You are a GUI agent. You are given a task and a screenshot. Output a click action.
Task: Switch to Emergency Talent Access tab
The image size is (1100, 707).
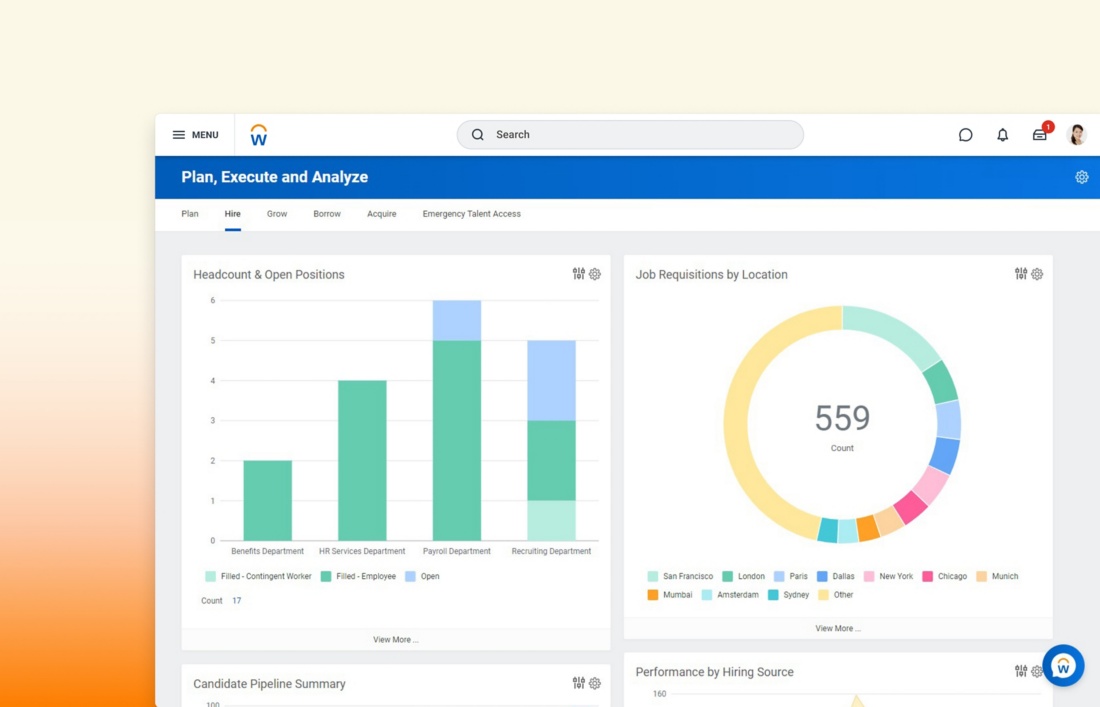click(471, 214)
